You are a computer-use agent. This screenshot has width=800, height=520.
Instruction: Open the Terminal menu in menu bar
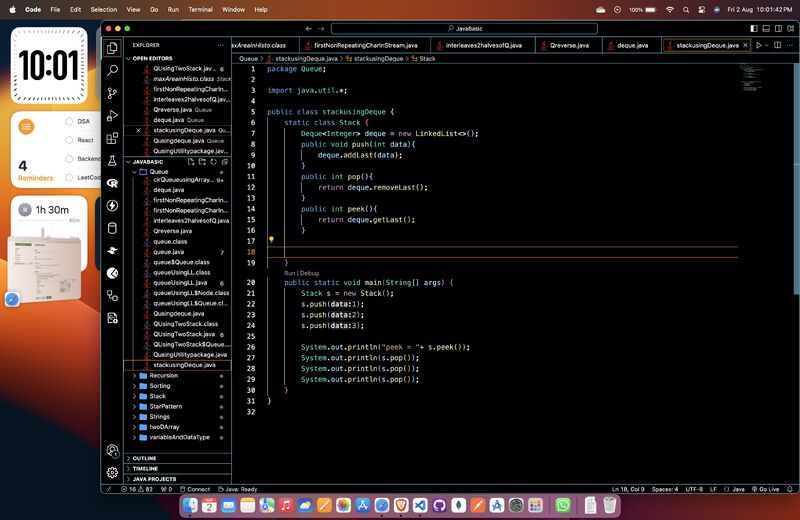point(200,9)
